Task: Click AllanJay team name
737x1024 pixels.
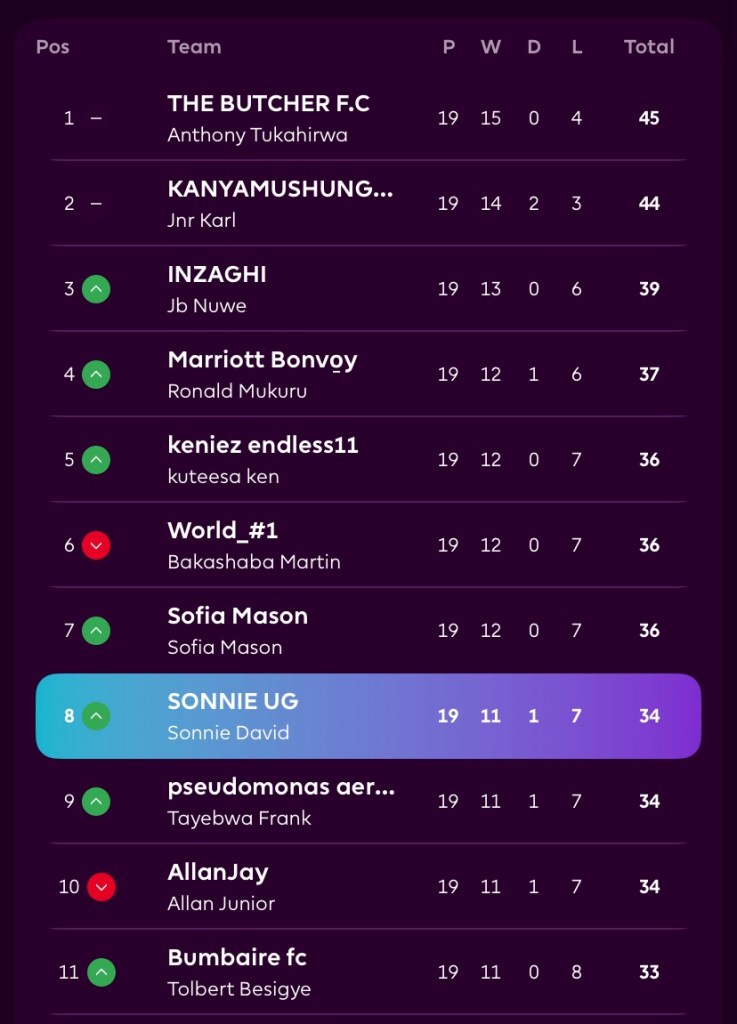Action: [218, 872]
